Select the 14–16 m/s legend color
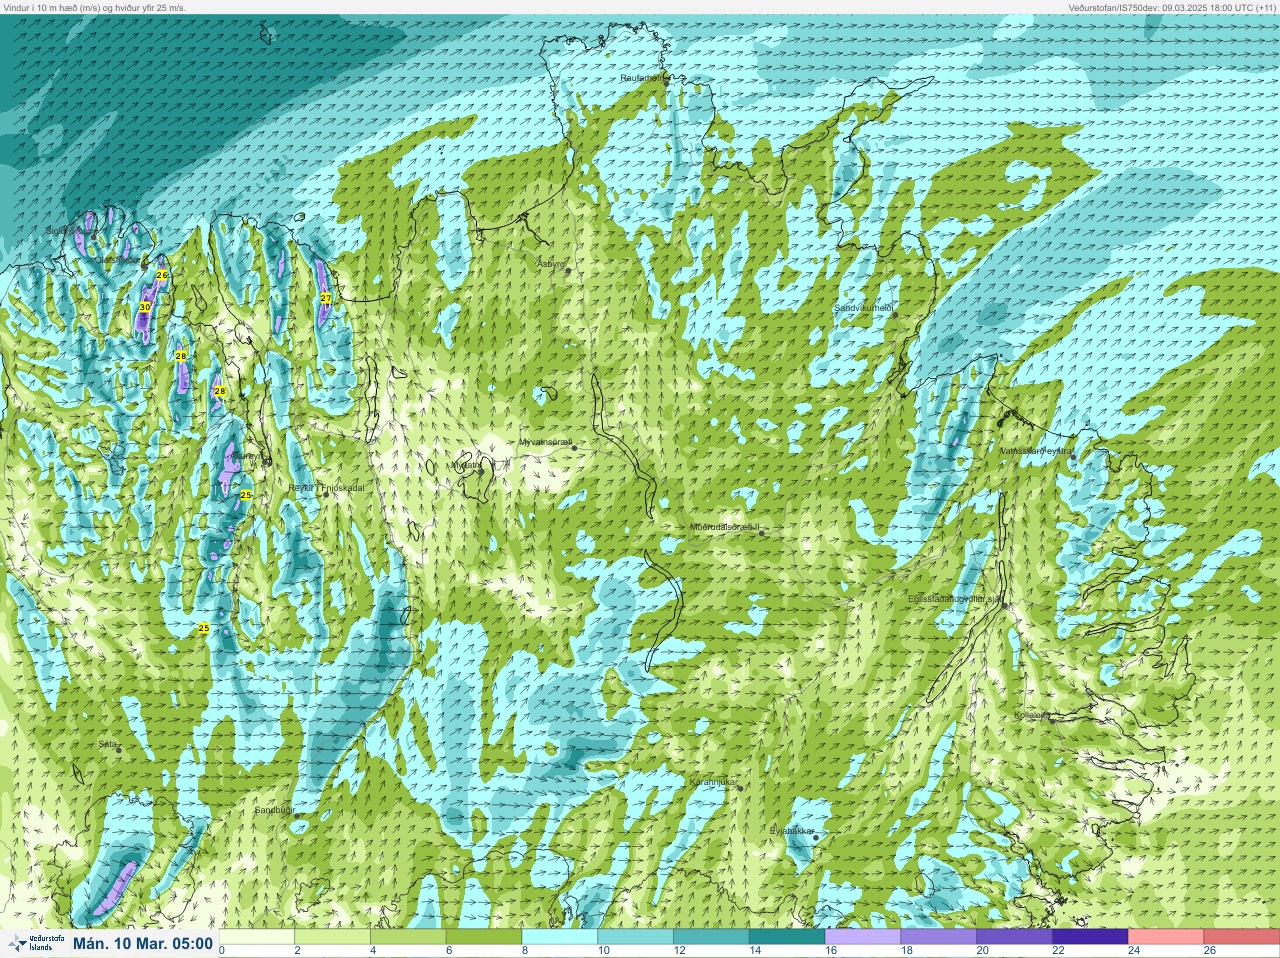The width and height of the screenshot is (1280, 958). 787,937
